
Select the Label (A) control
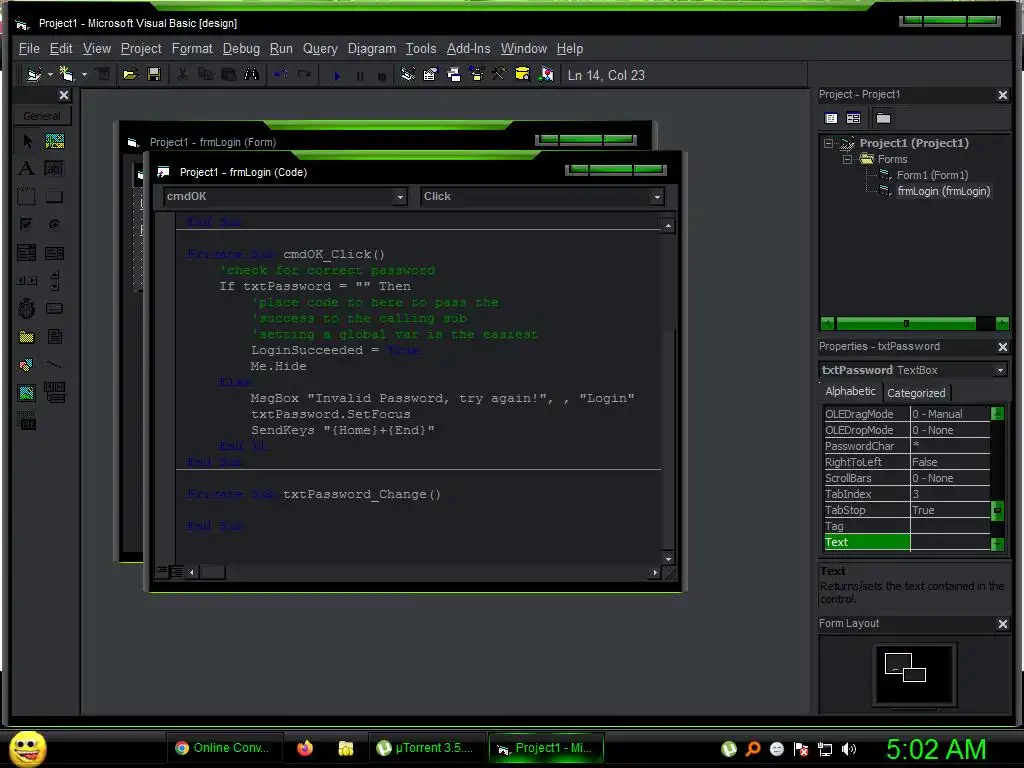click(x=27, y=168)
